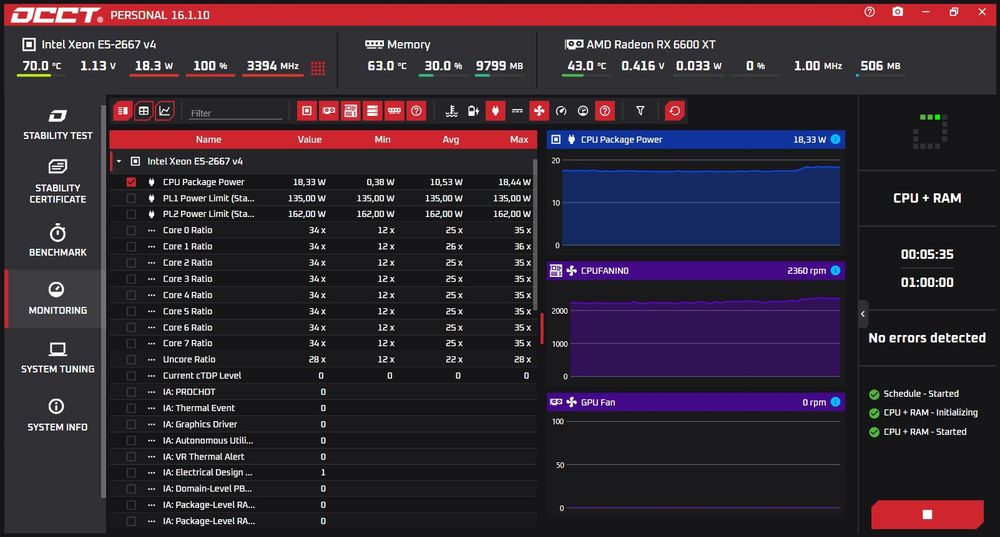Check the Core 0 Ratio checkbox

point(131,230)
